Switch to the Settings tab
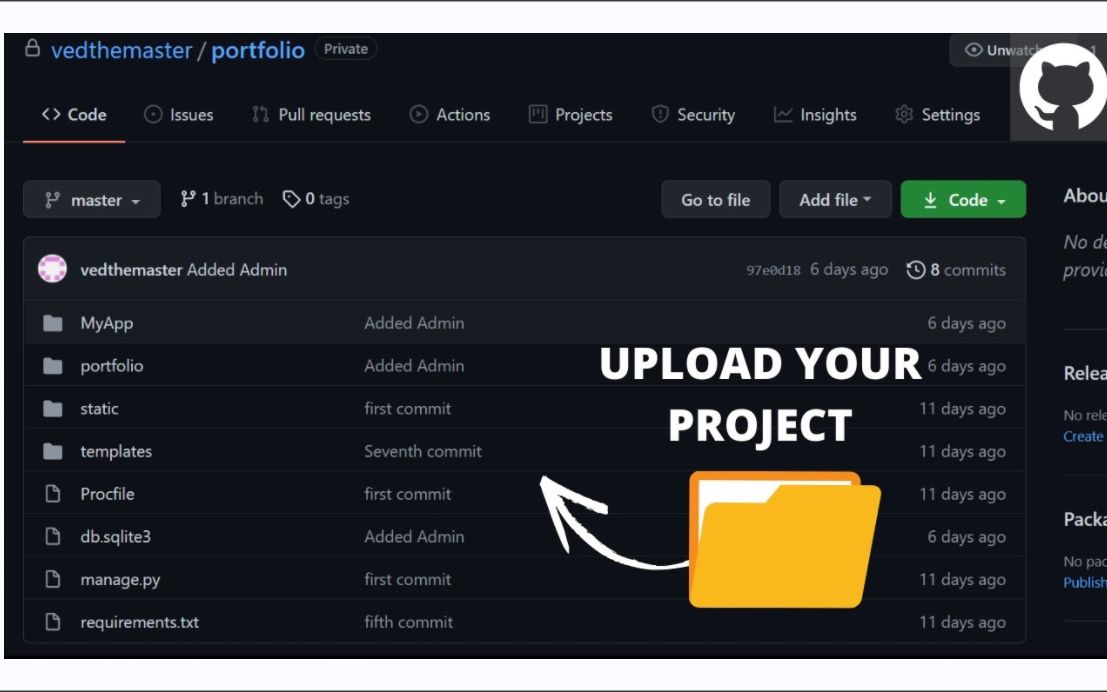Image resolution: width=1107 pixels, height=692 pixels. (x=938, y=114)
